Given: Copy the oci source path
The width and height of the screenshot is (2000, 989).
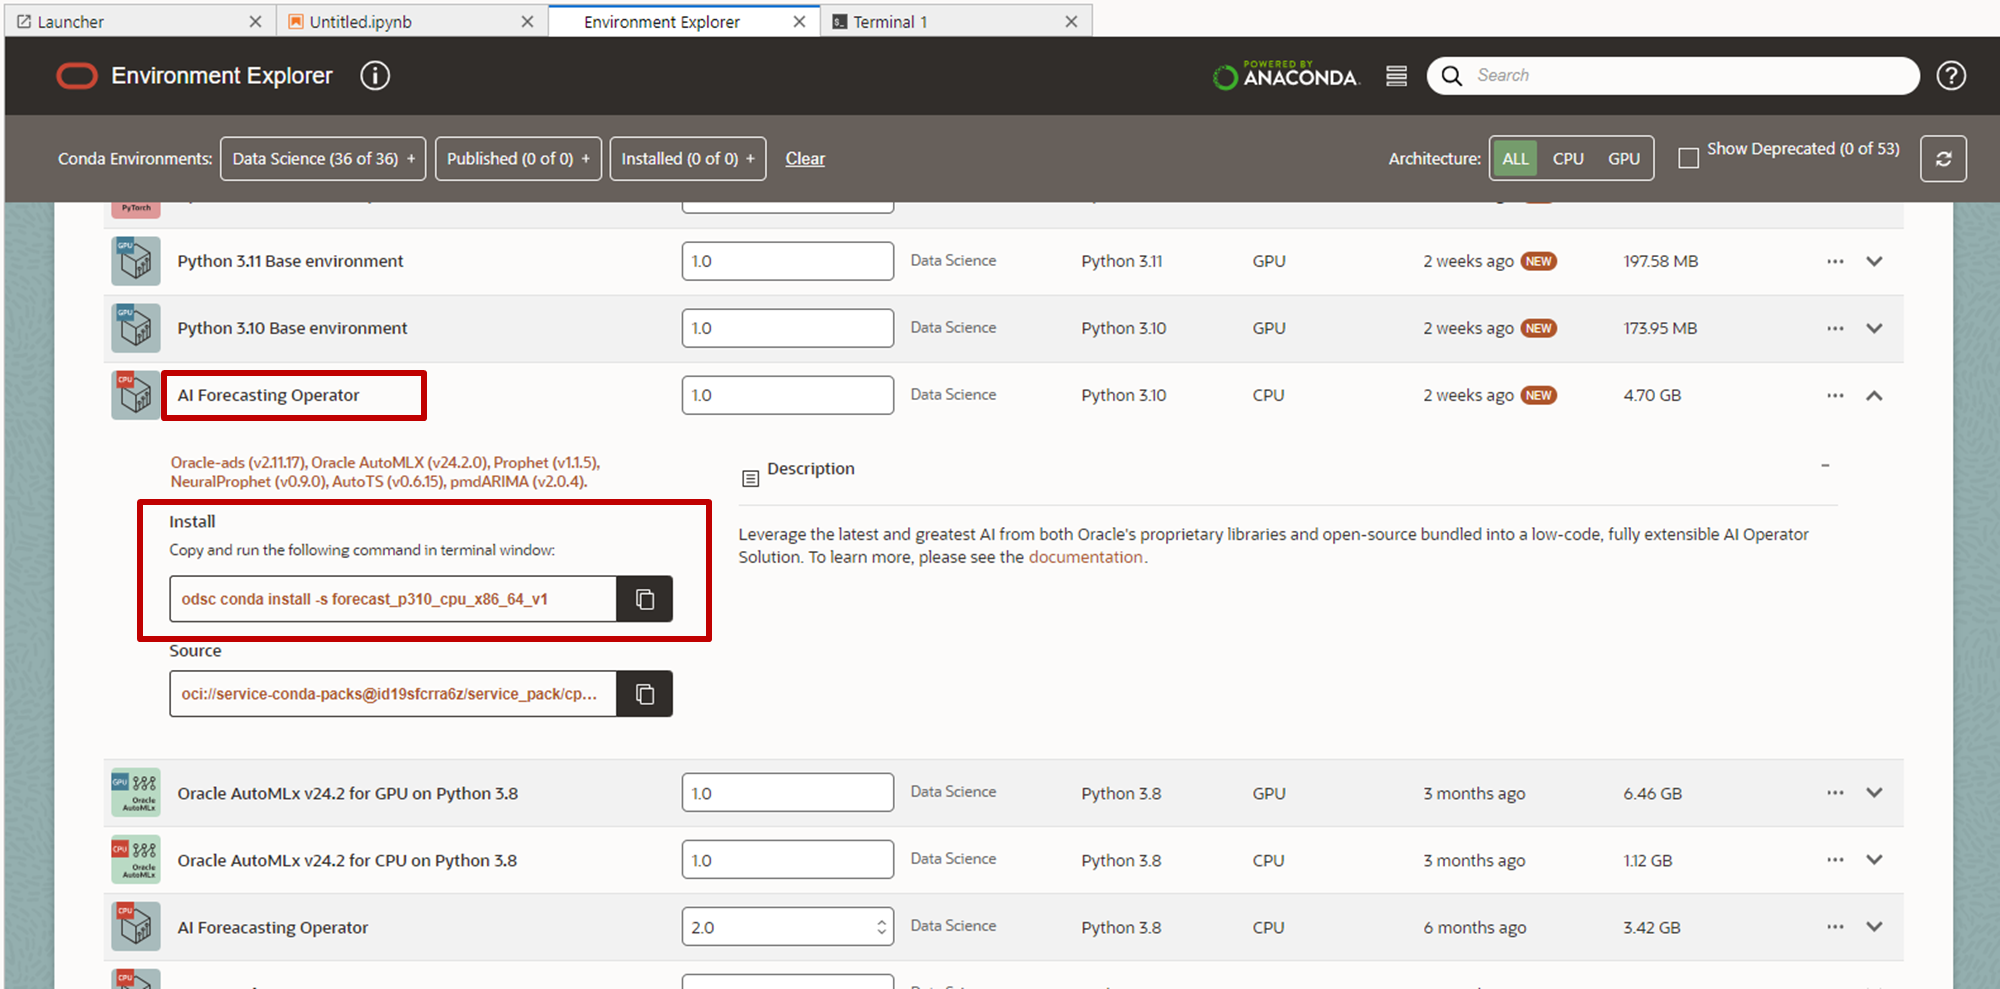Looking at the screenshot, I should pyautogui.click(x=645, y=694).
